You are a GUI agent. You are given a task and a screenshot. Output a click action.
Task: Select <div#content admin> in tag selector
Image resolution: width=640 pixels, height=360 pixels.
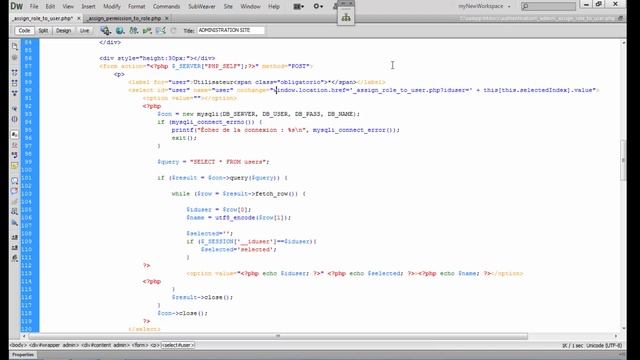point(105,345)
